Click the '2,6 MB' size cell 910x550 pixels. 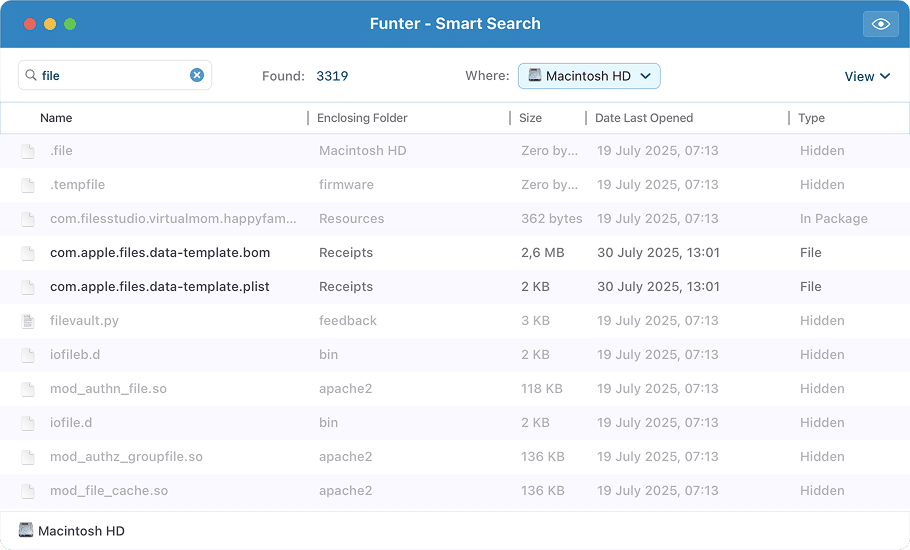(x=543, y=252)
